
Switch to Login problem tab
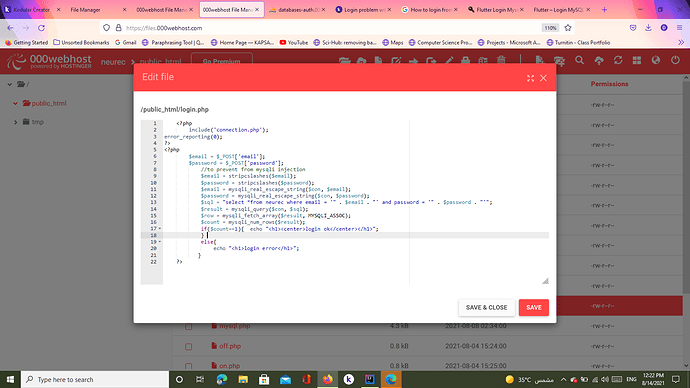point(363,10)
